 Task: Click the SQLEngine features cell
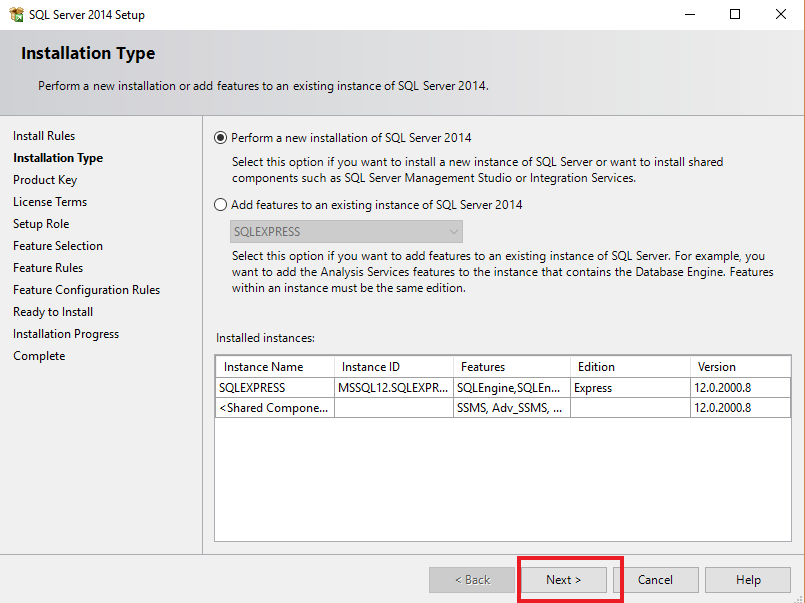pos(512,387)
